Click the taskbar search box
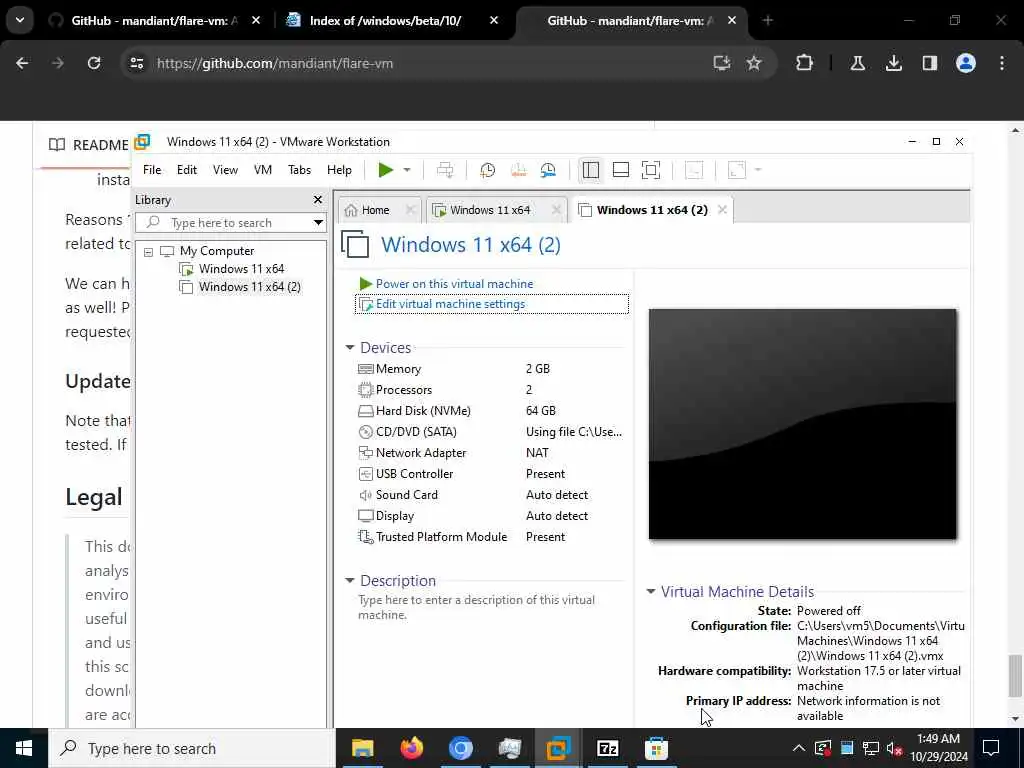 point(193,748)
